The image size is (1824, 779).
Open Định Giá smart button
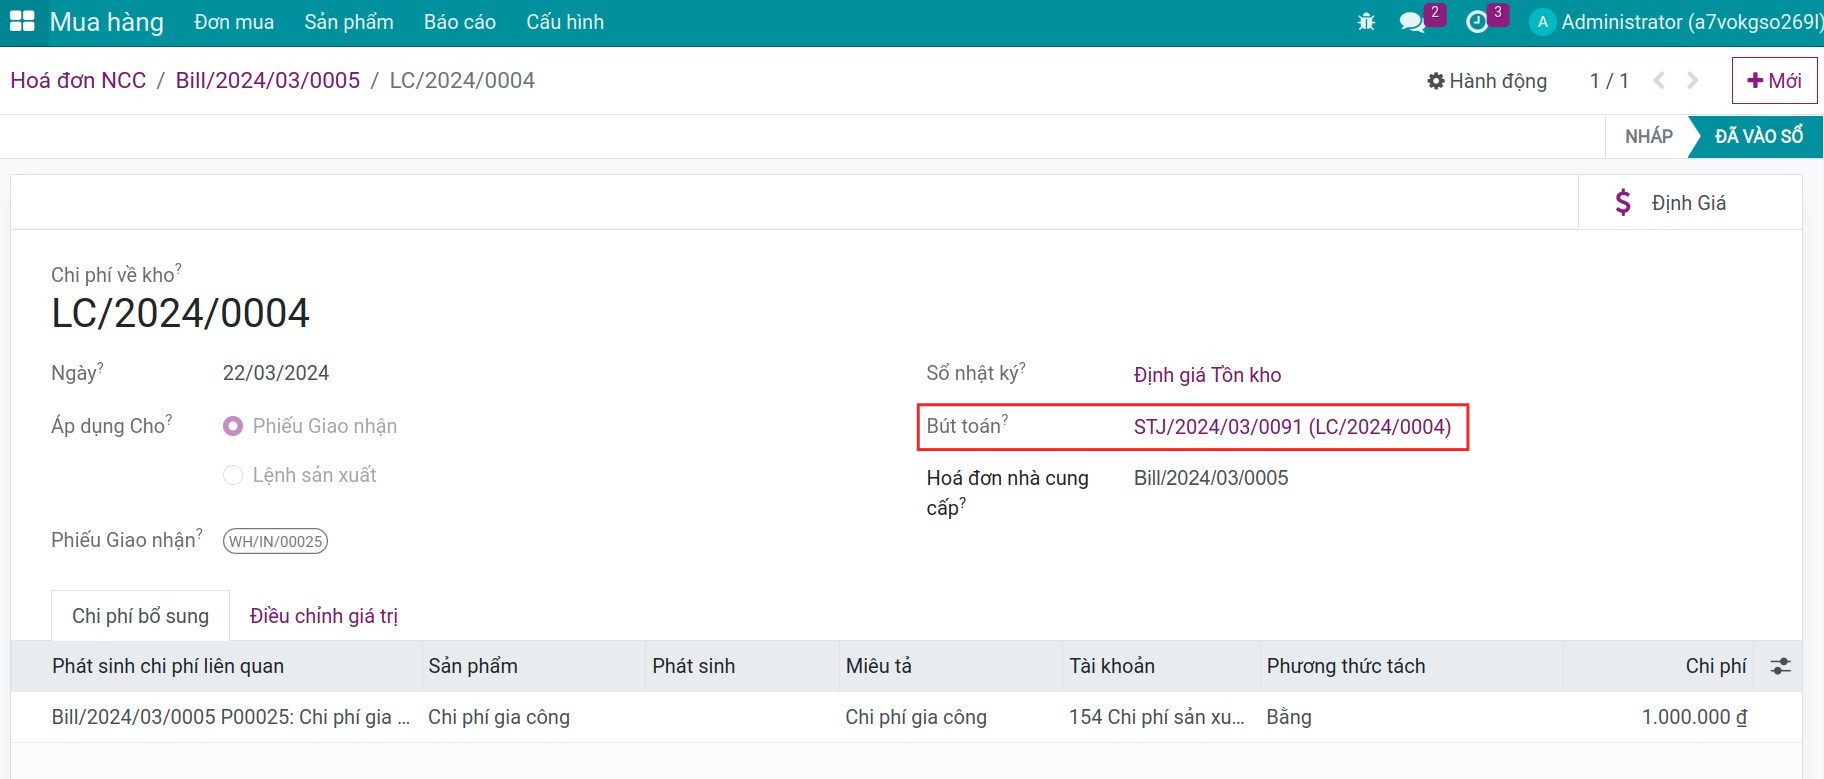coord(1690,203)
